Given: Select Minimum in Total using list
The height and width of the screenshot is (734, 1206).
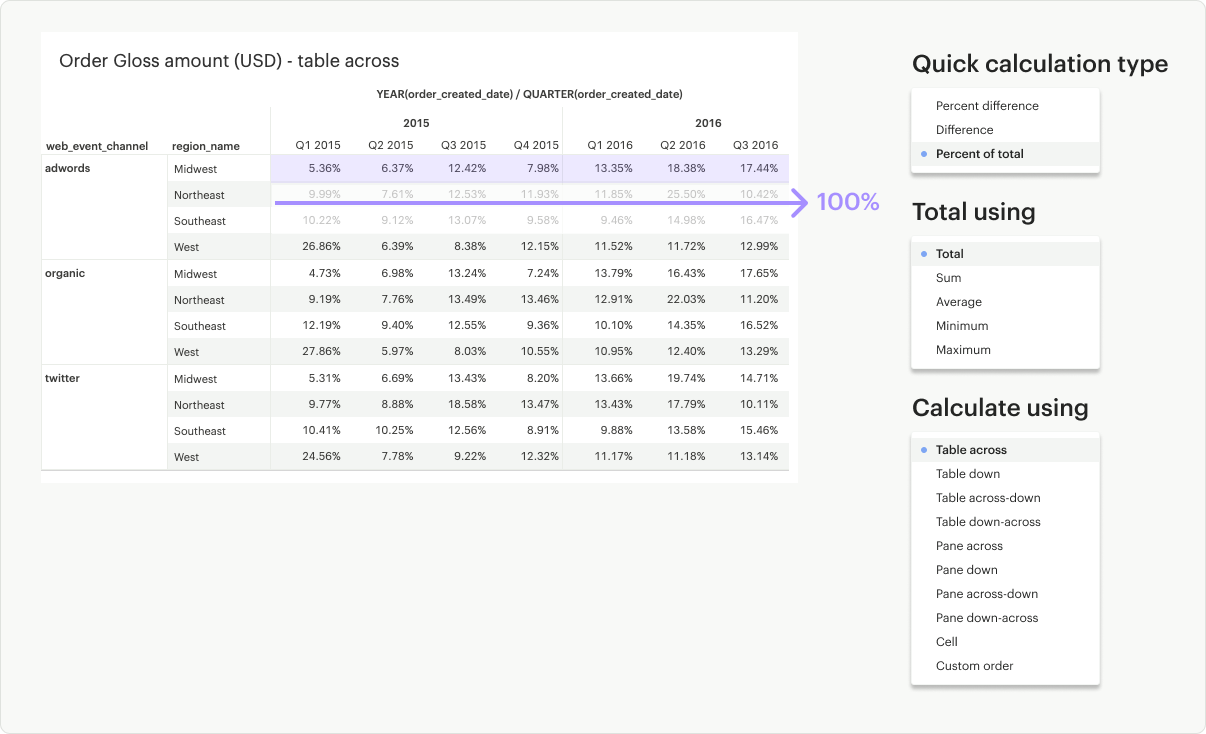Looking at the screenshot, I should point(961,326).
